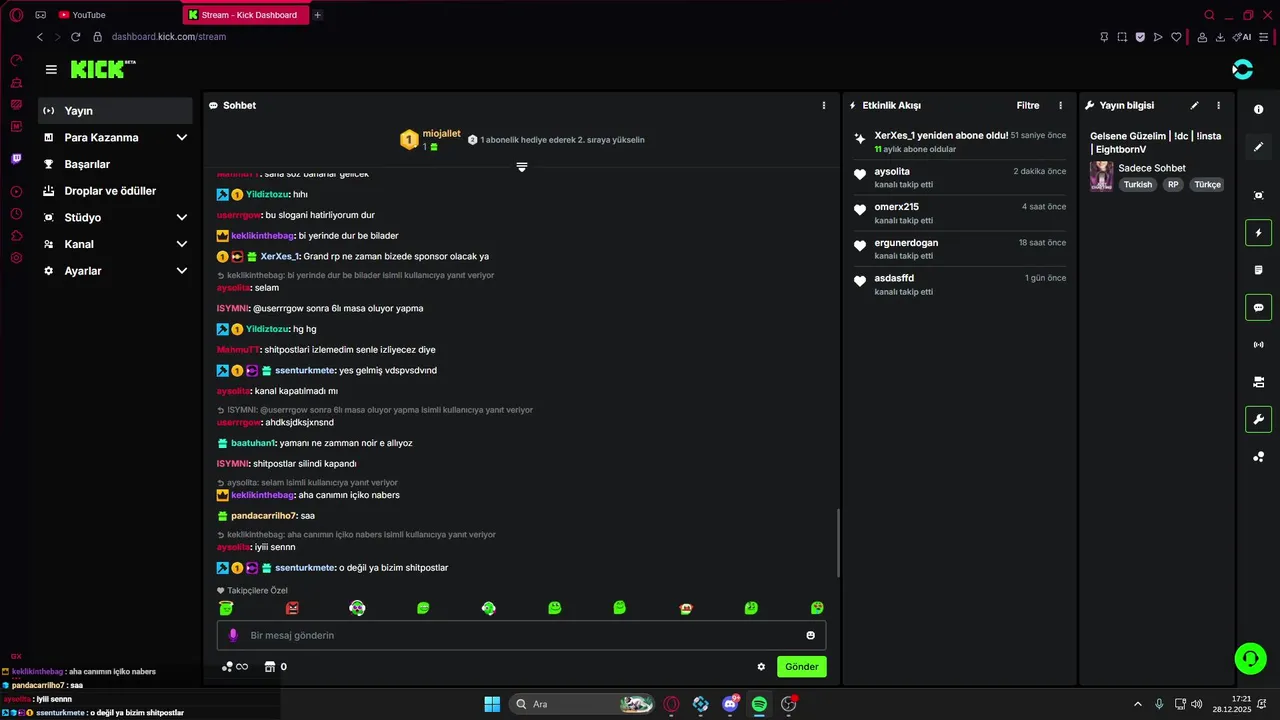Screen dimensions: 1280x720
Task: Select the first green angel halo emote
Action: (x=226, y=608)
